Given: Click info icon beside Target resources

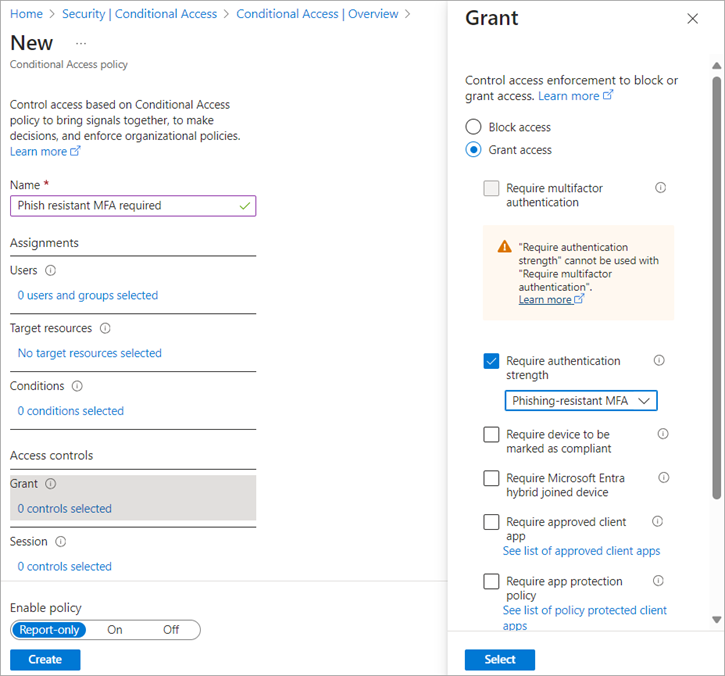Looking at the screenshot, I should point(105,328).
